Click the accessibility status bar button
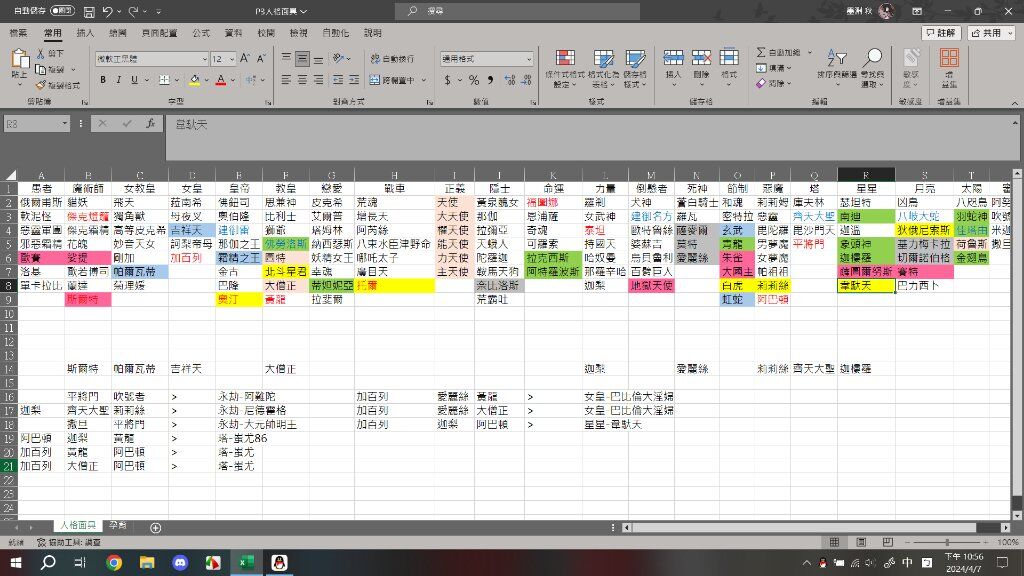The height and width of the screenshot is (576, 1024). coord(69,542)
